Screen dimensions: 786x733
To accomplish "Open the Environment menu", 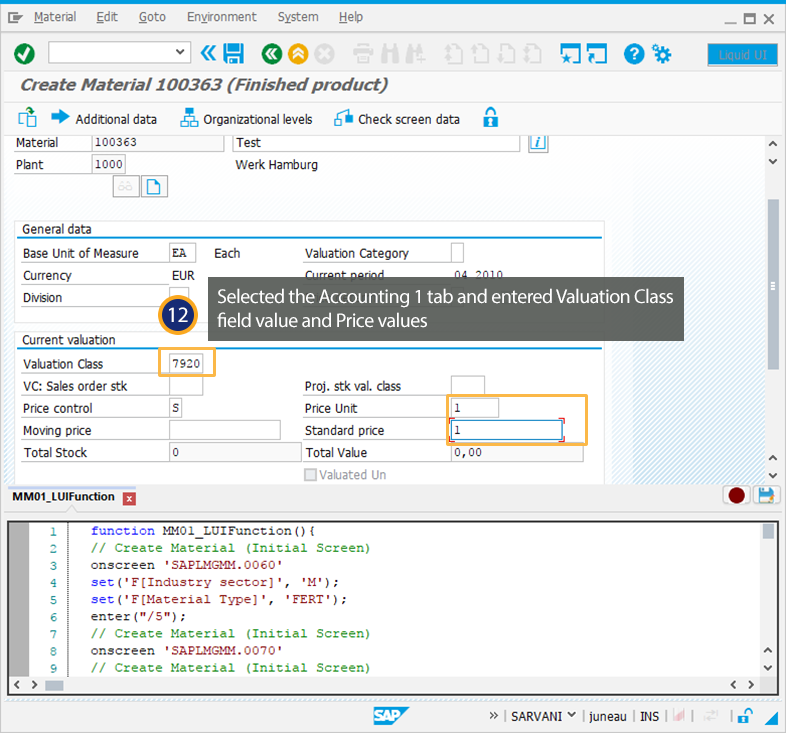I will [x=222, y=17].
